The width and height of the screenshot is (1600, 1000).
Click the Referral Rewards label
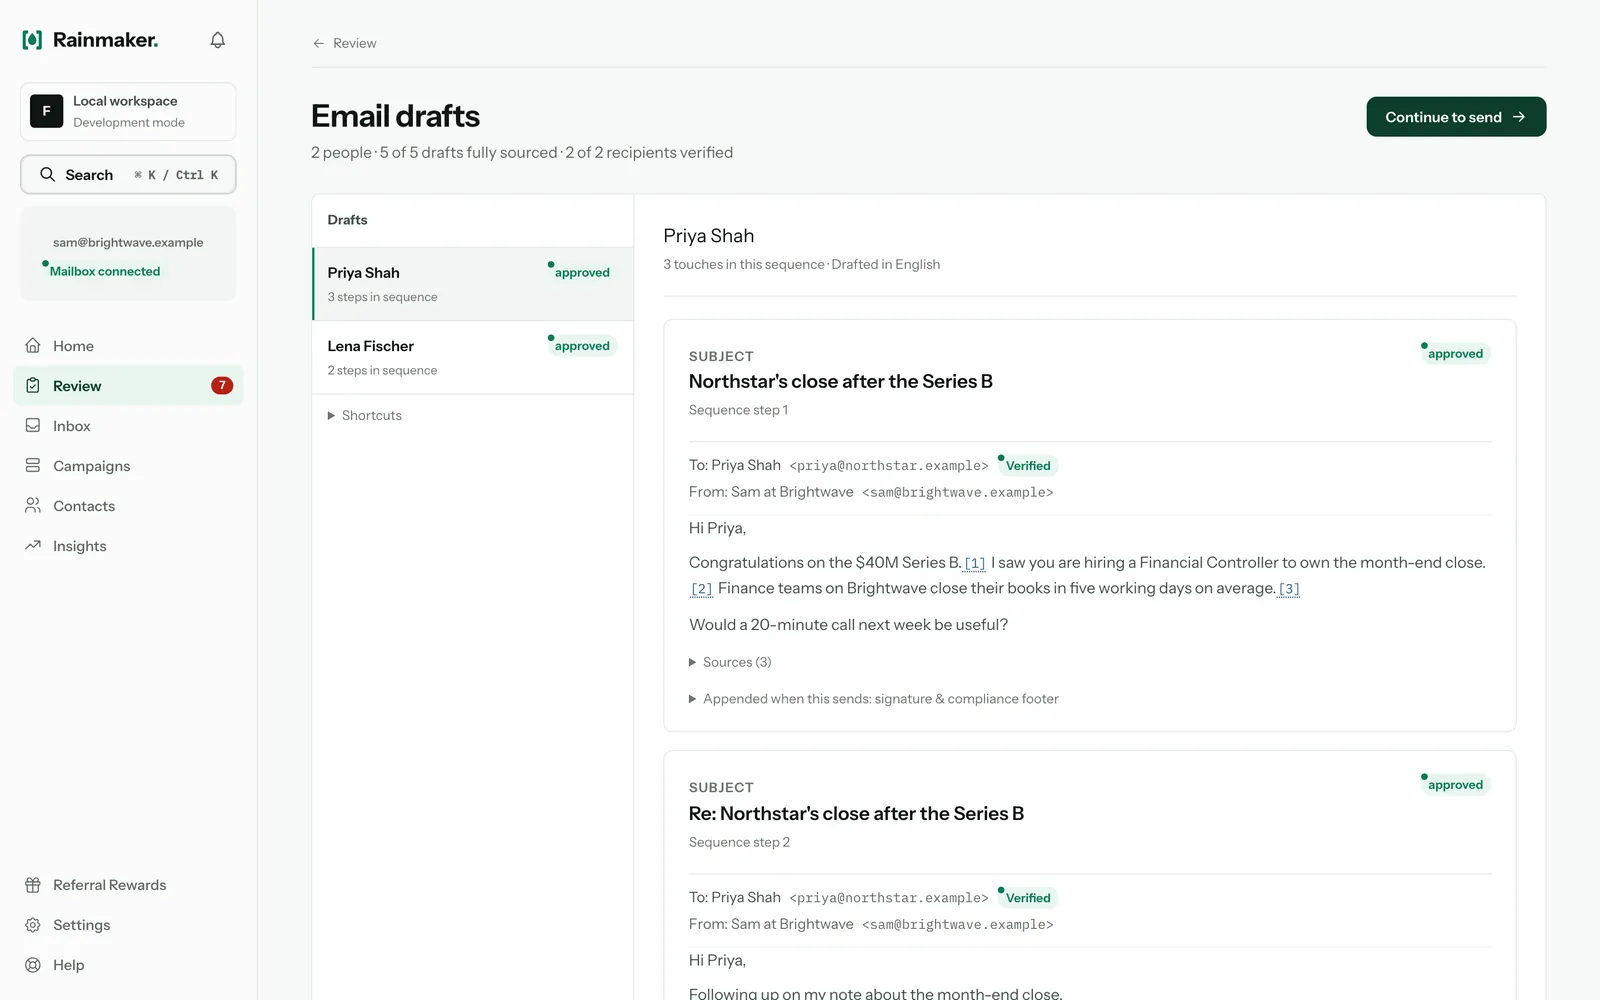(110, 885)
